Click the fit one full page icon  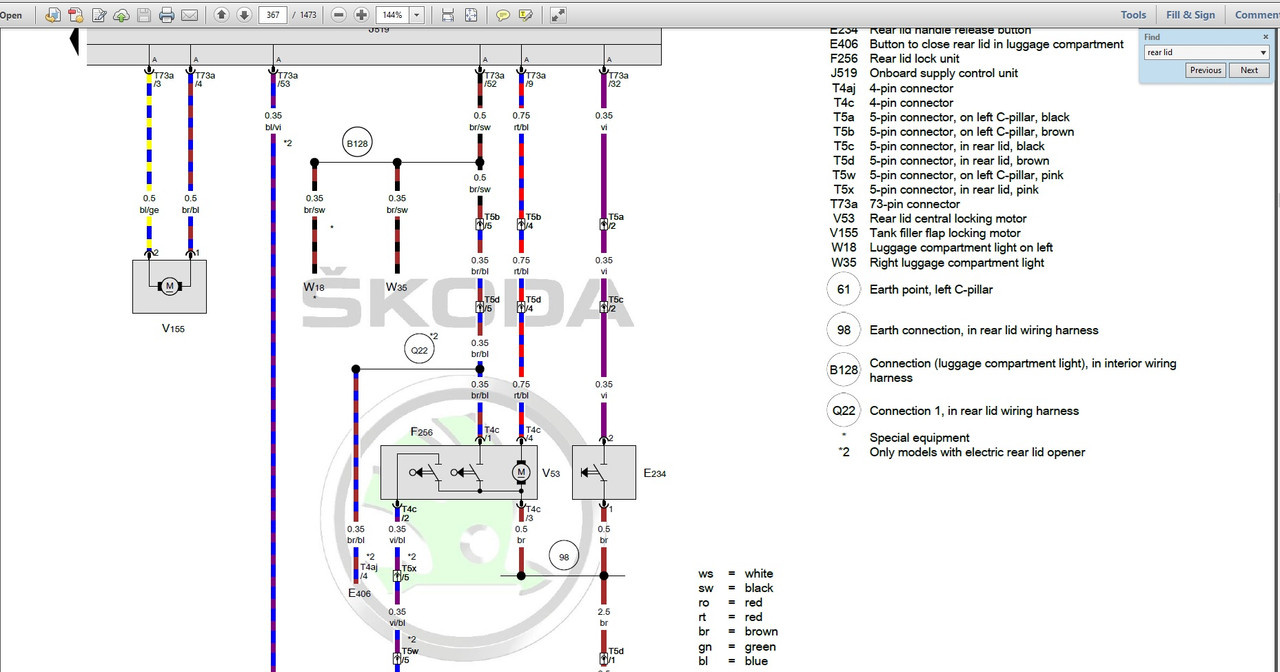[x=472, y=15]
